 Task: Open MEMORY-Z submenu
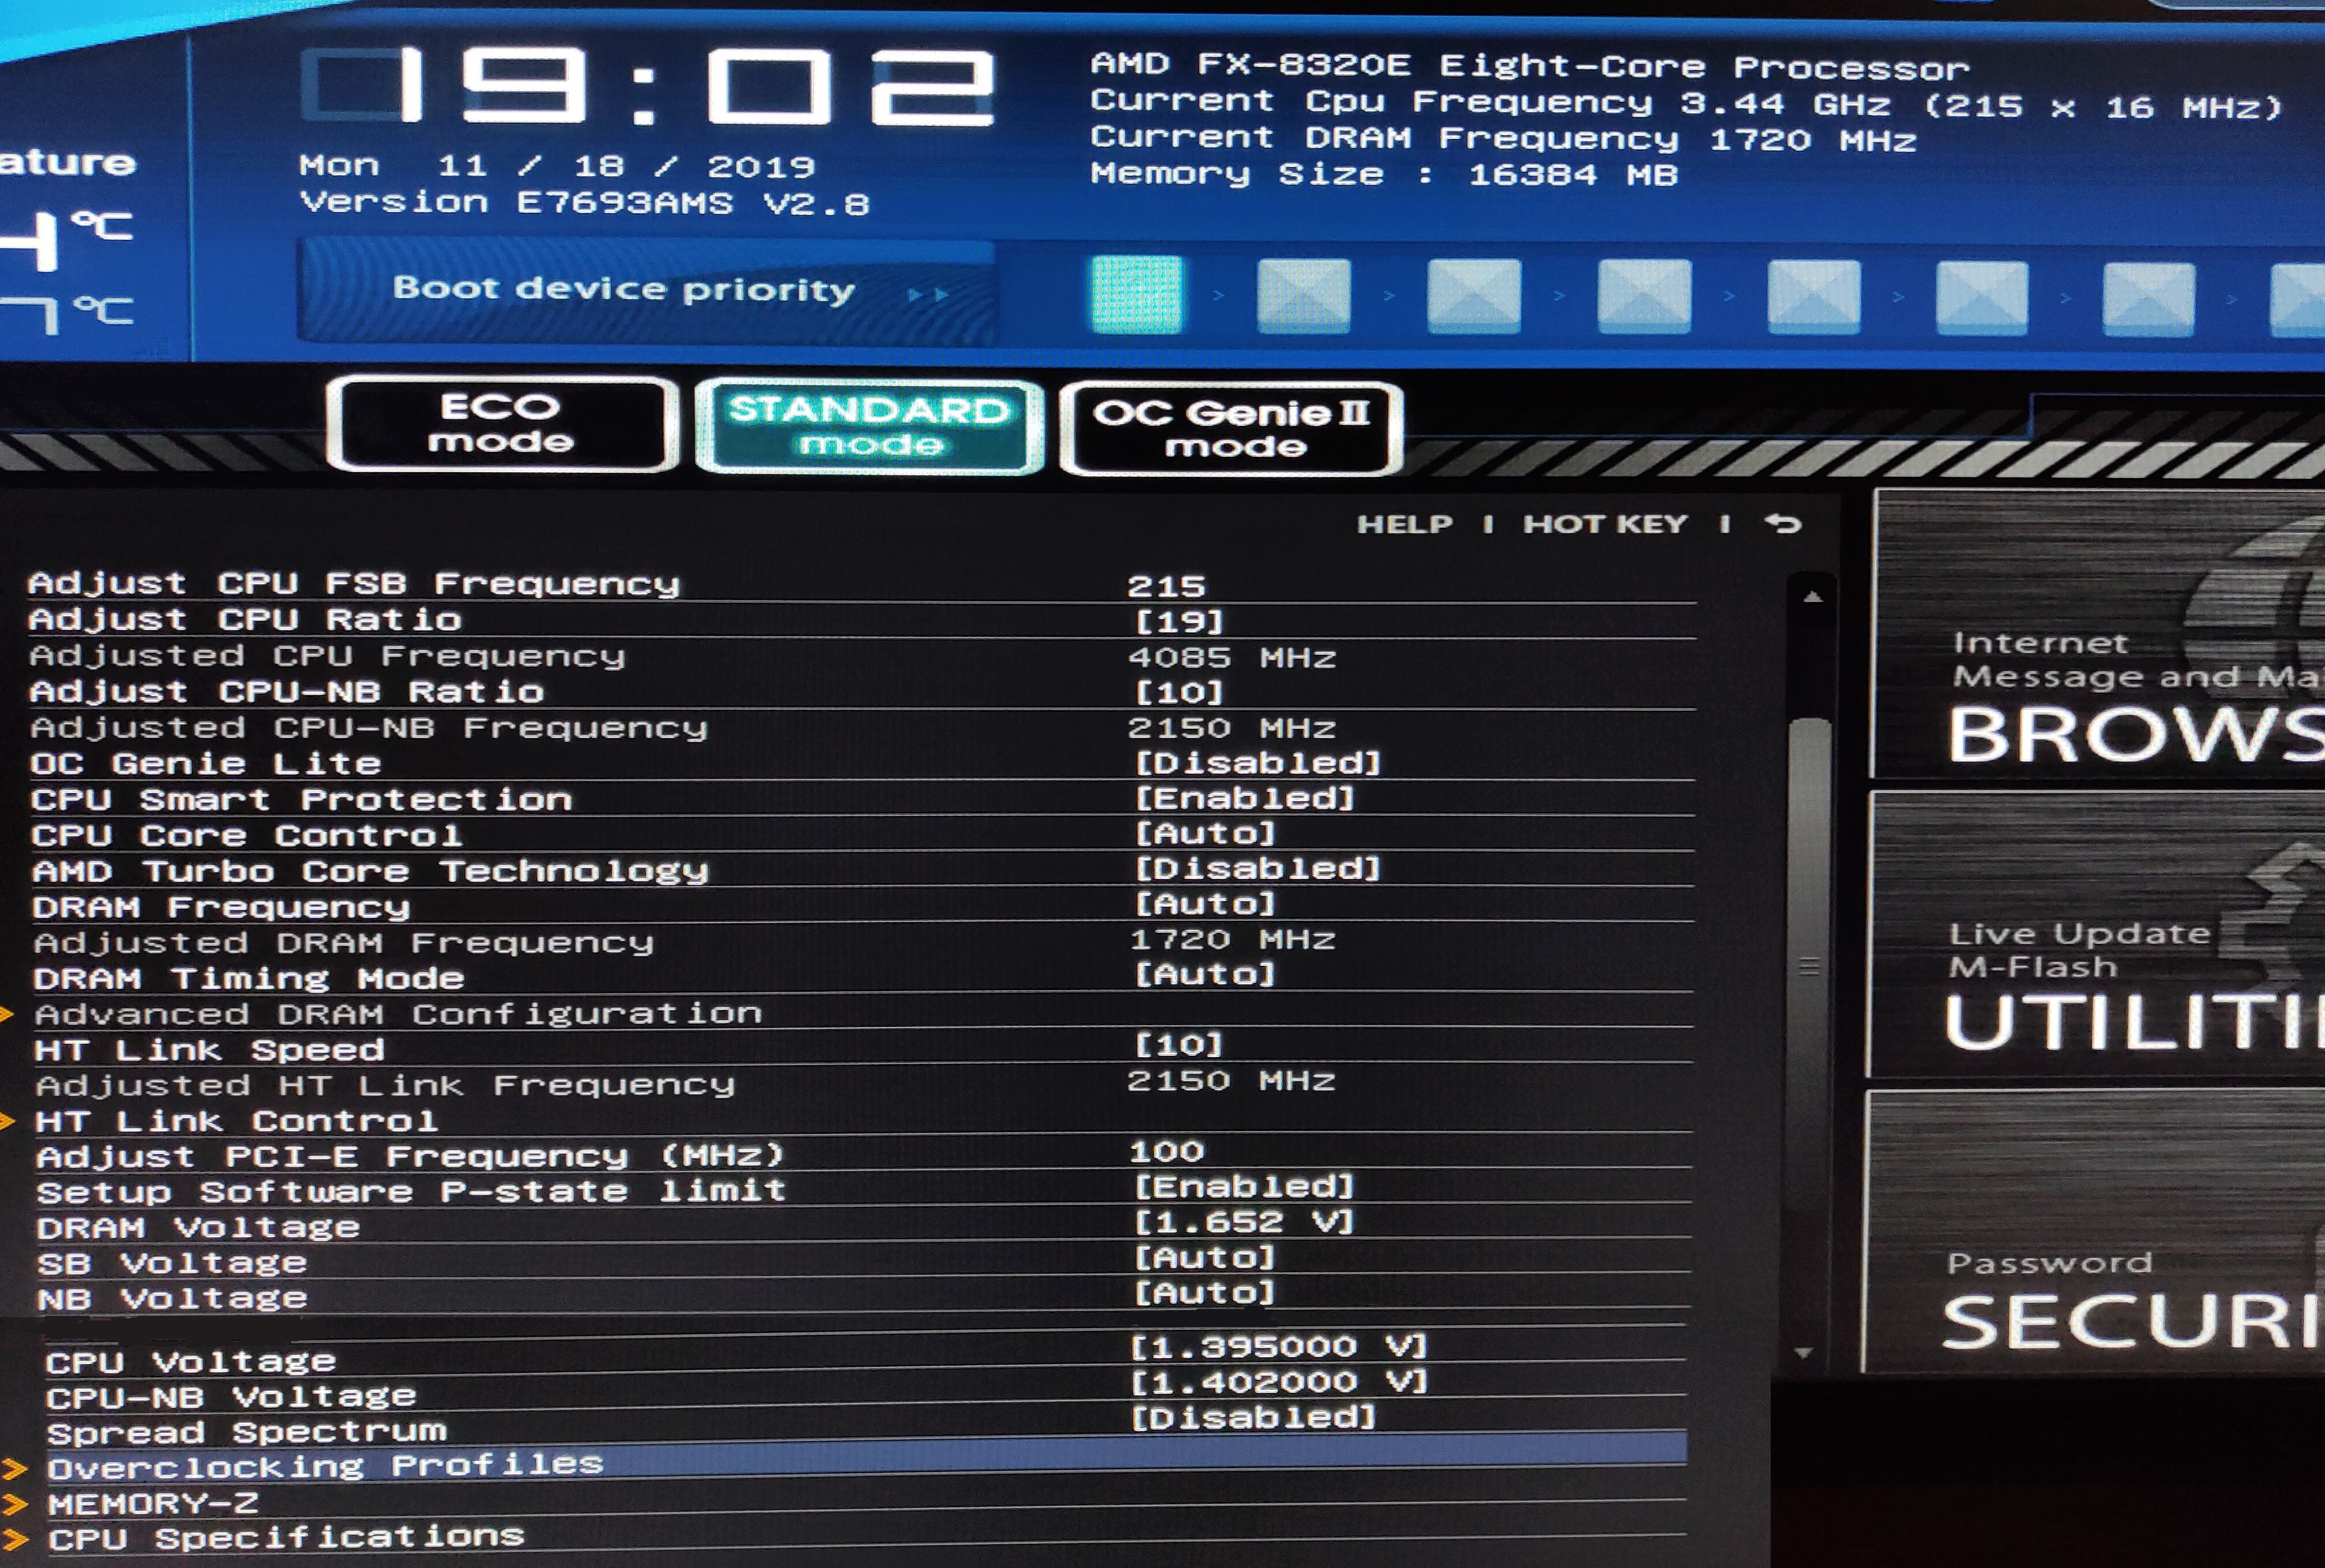pyautogui.click(x=153, y=1503)
